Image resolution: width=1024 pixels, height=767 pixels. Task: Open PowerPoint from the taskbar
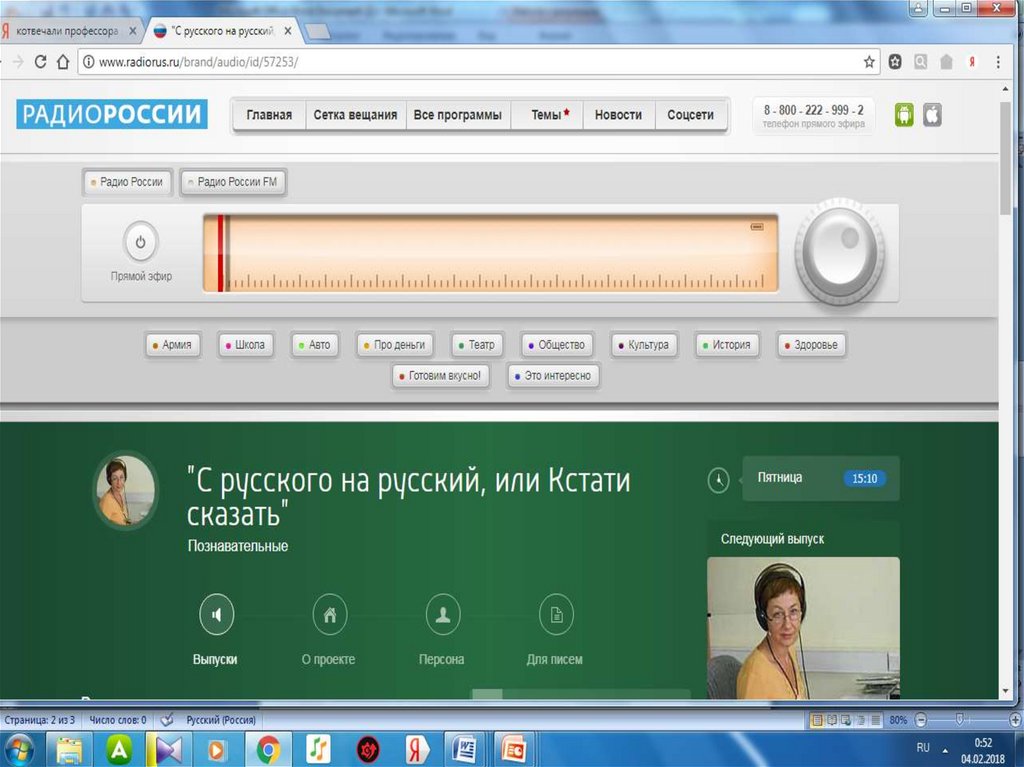click(515, 750)
